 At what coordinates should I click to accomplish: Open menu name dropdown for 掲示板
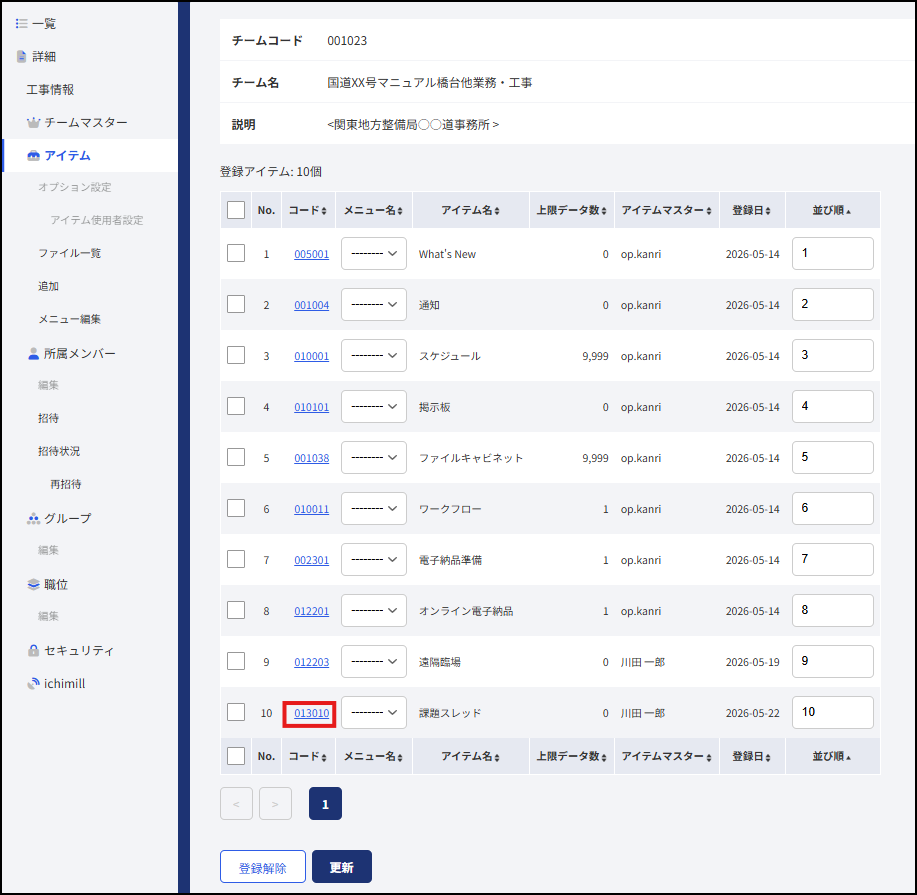coord(374,406)
